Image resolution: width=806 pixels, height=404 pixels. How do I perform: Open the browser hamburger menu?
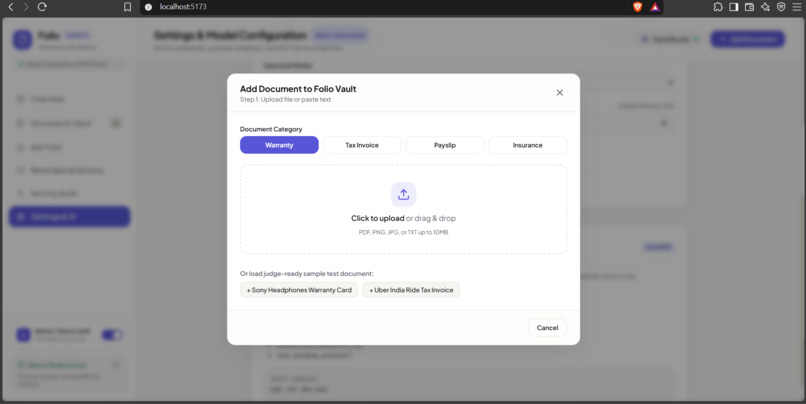coord(797,7)
